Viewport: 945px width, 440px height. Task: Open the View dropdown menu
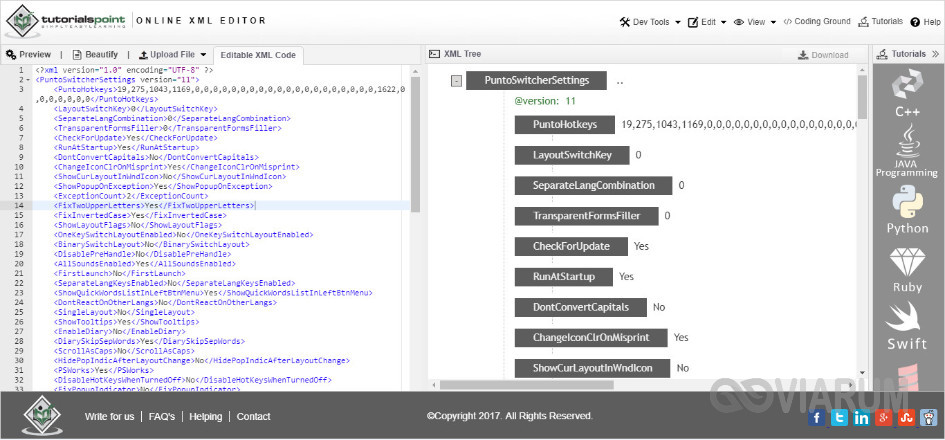755,22
